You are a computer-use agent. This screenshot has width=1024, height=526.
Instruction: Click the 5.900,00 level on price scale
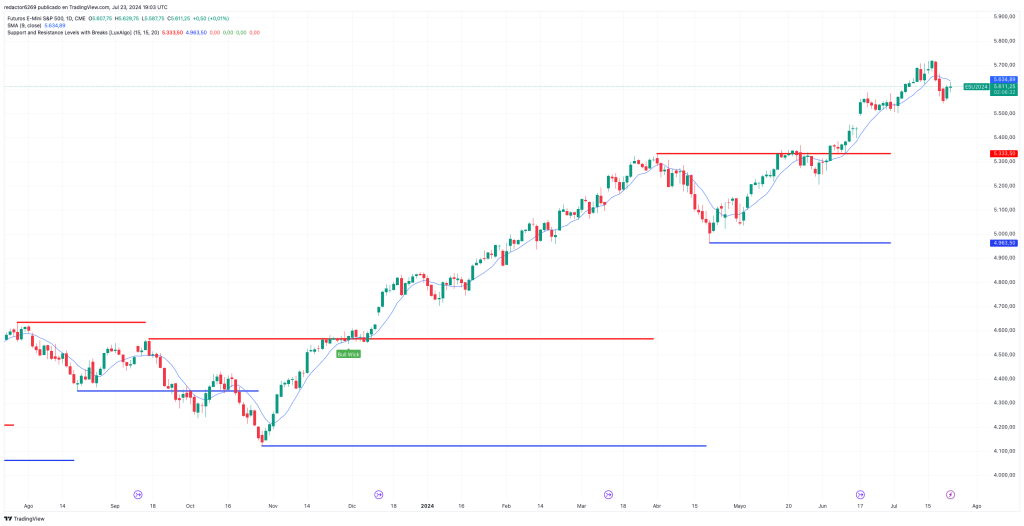point(1004,17)
